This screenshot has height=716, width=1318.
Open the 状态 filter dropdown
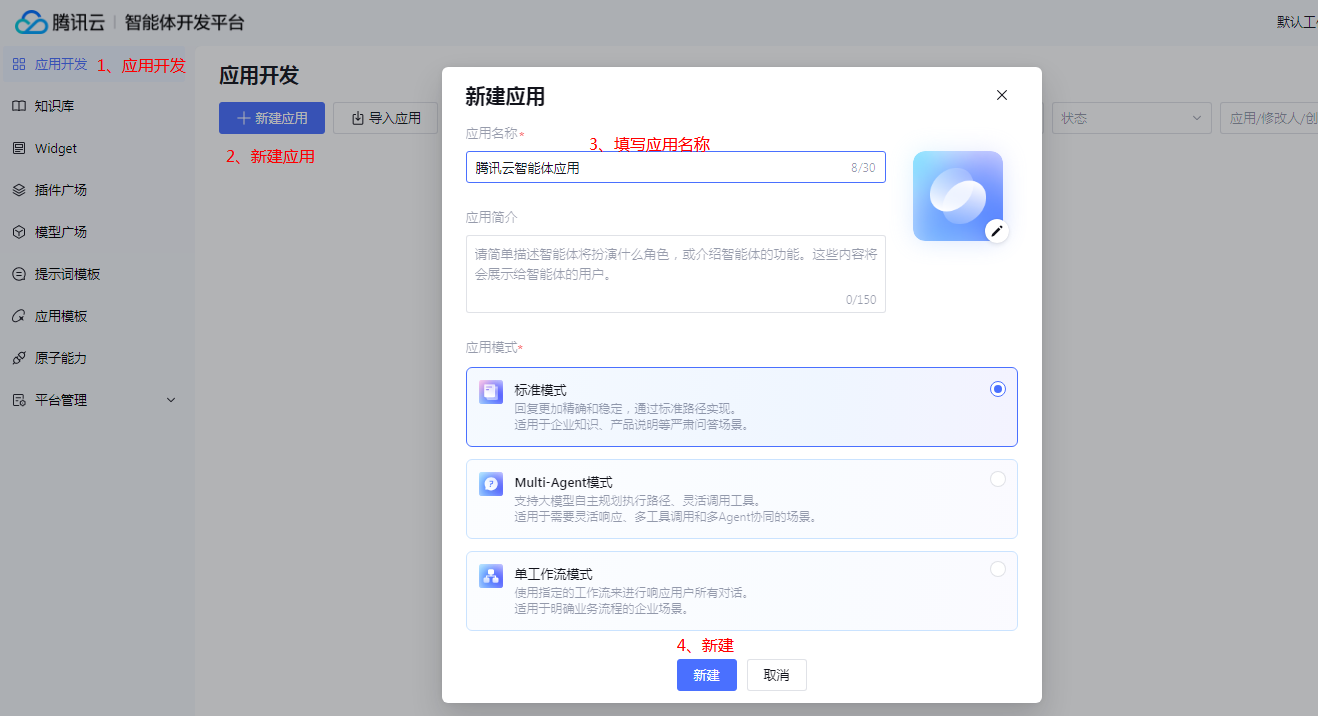pos(1130,118)
